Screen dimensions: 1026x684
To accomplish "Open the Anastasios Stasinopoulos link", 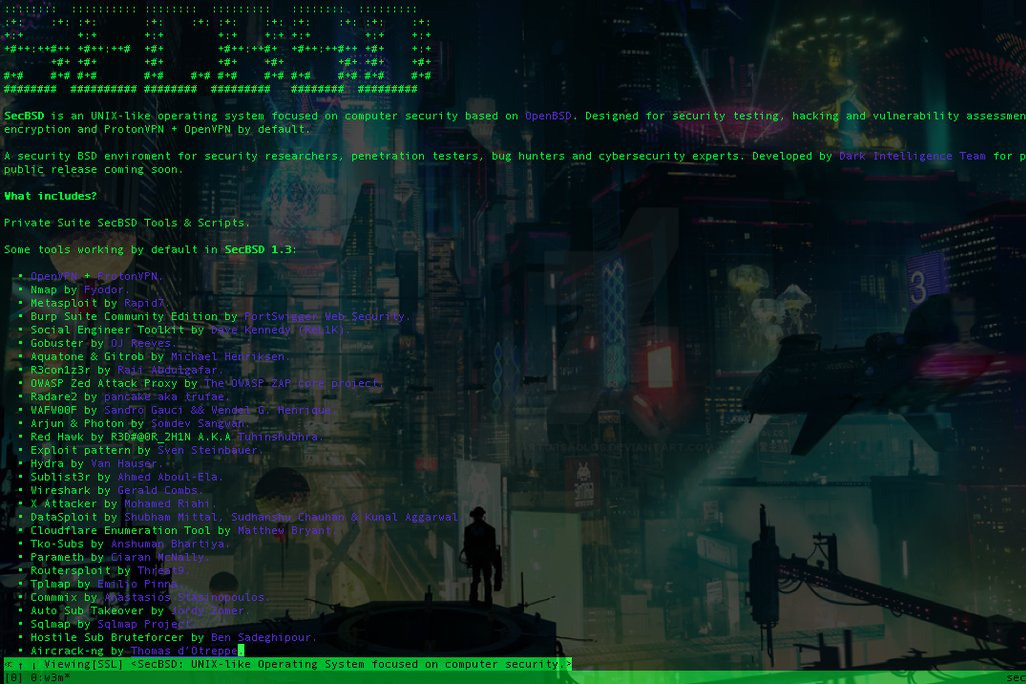I will click(184, 598).
